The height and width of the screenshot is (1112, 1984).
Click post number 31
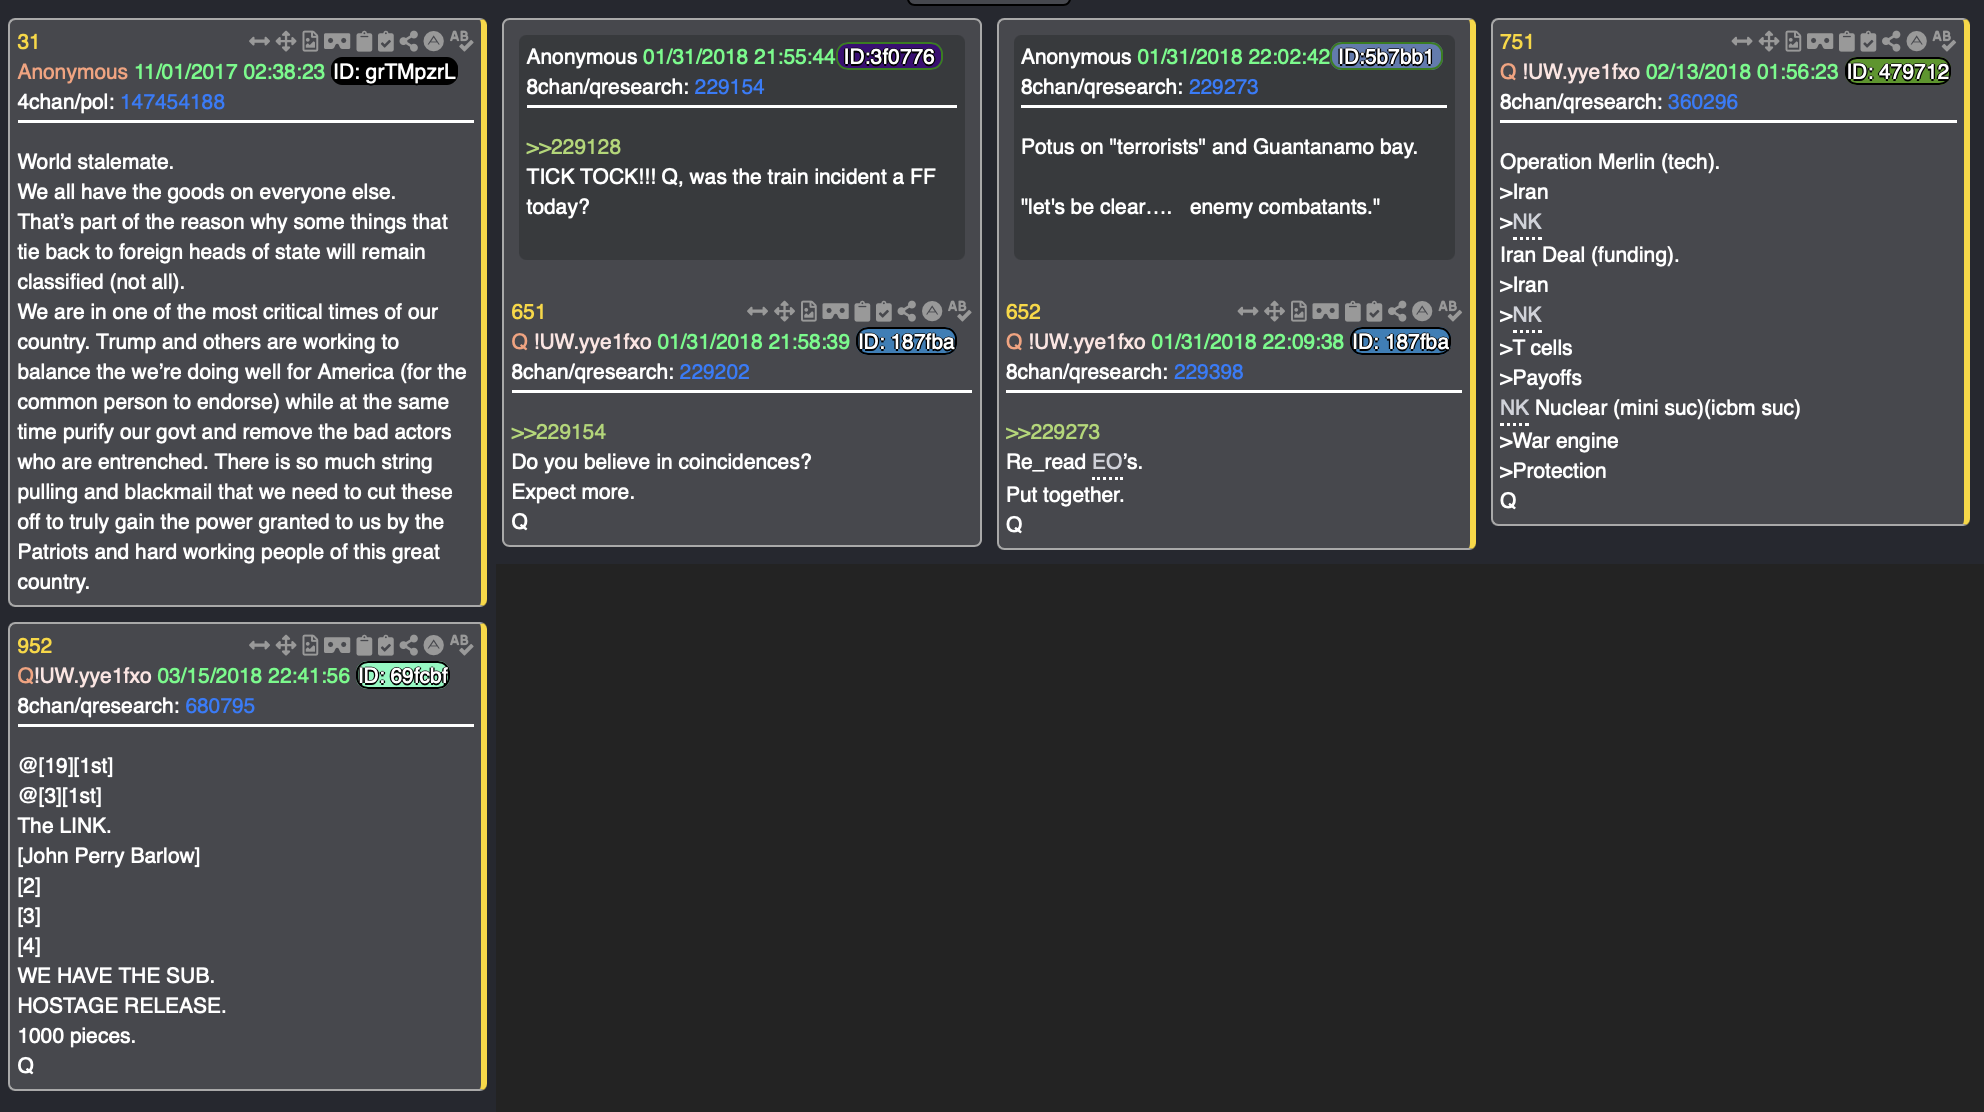click(x=28, y=42)
